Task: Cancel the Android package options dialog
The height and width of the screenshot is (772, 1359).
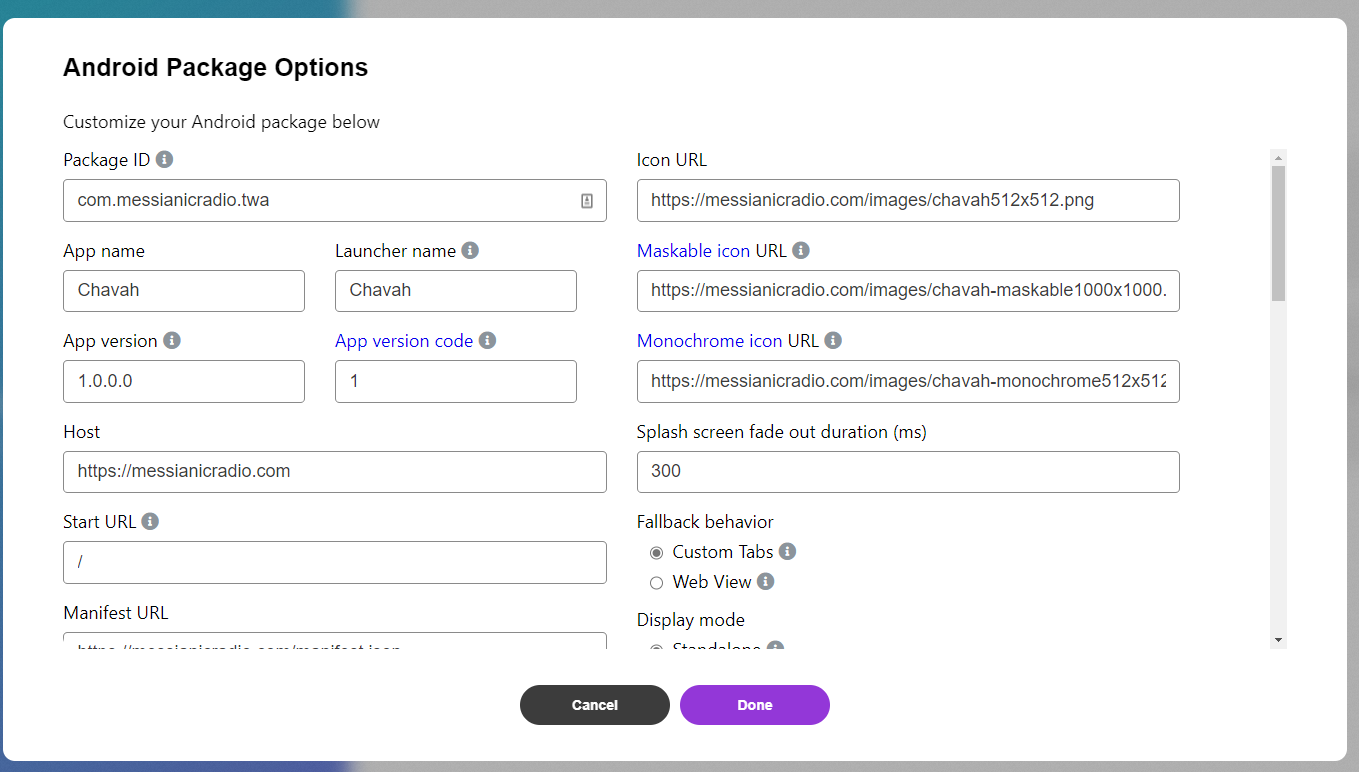Action: [x=594, y=704]
